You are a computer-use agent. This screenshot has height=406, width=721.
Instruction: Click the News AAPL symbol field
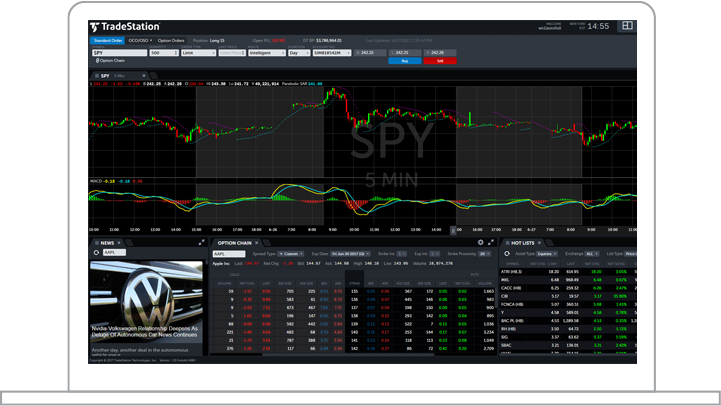[114, 252]
